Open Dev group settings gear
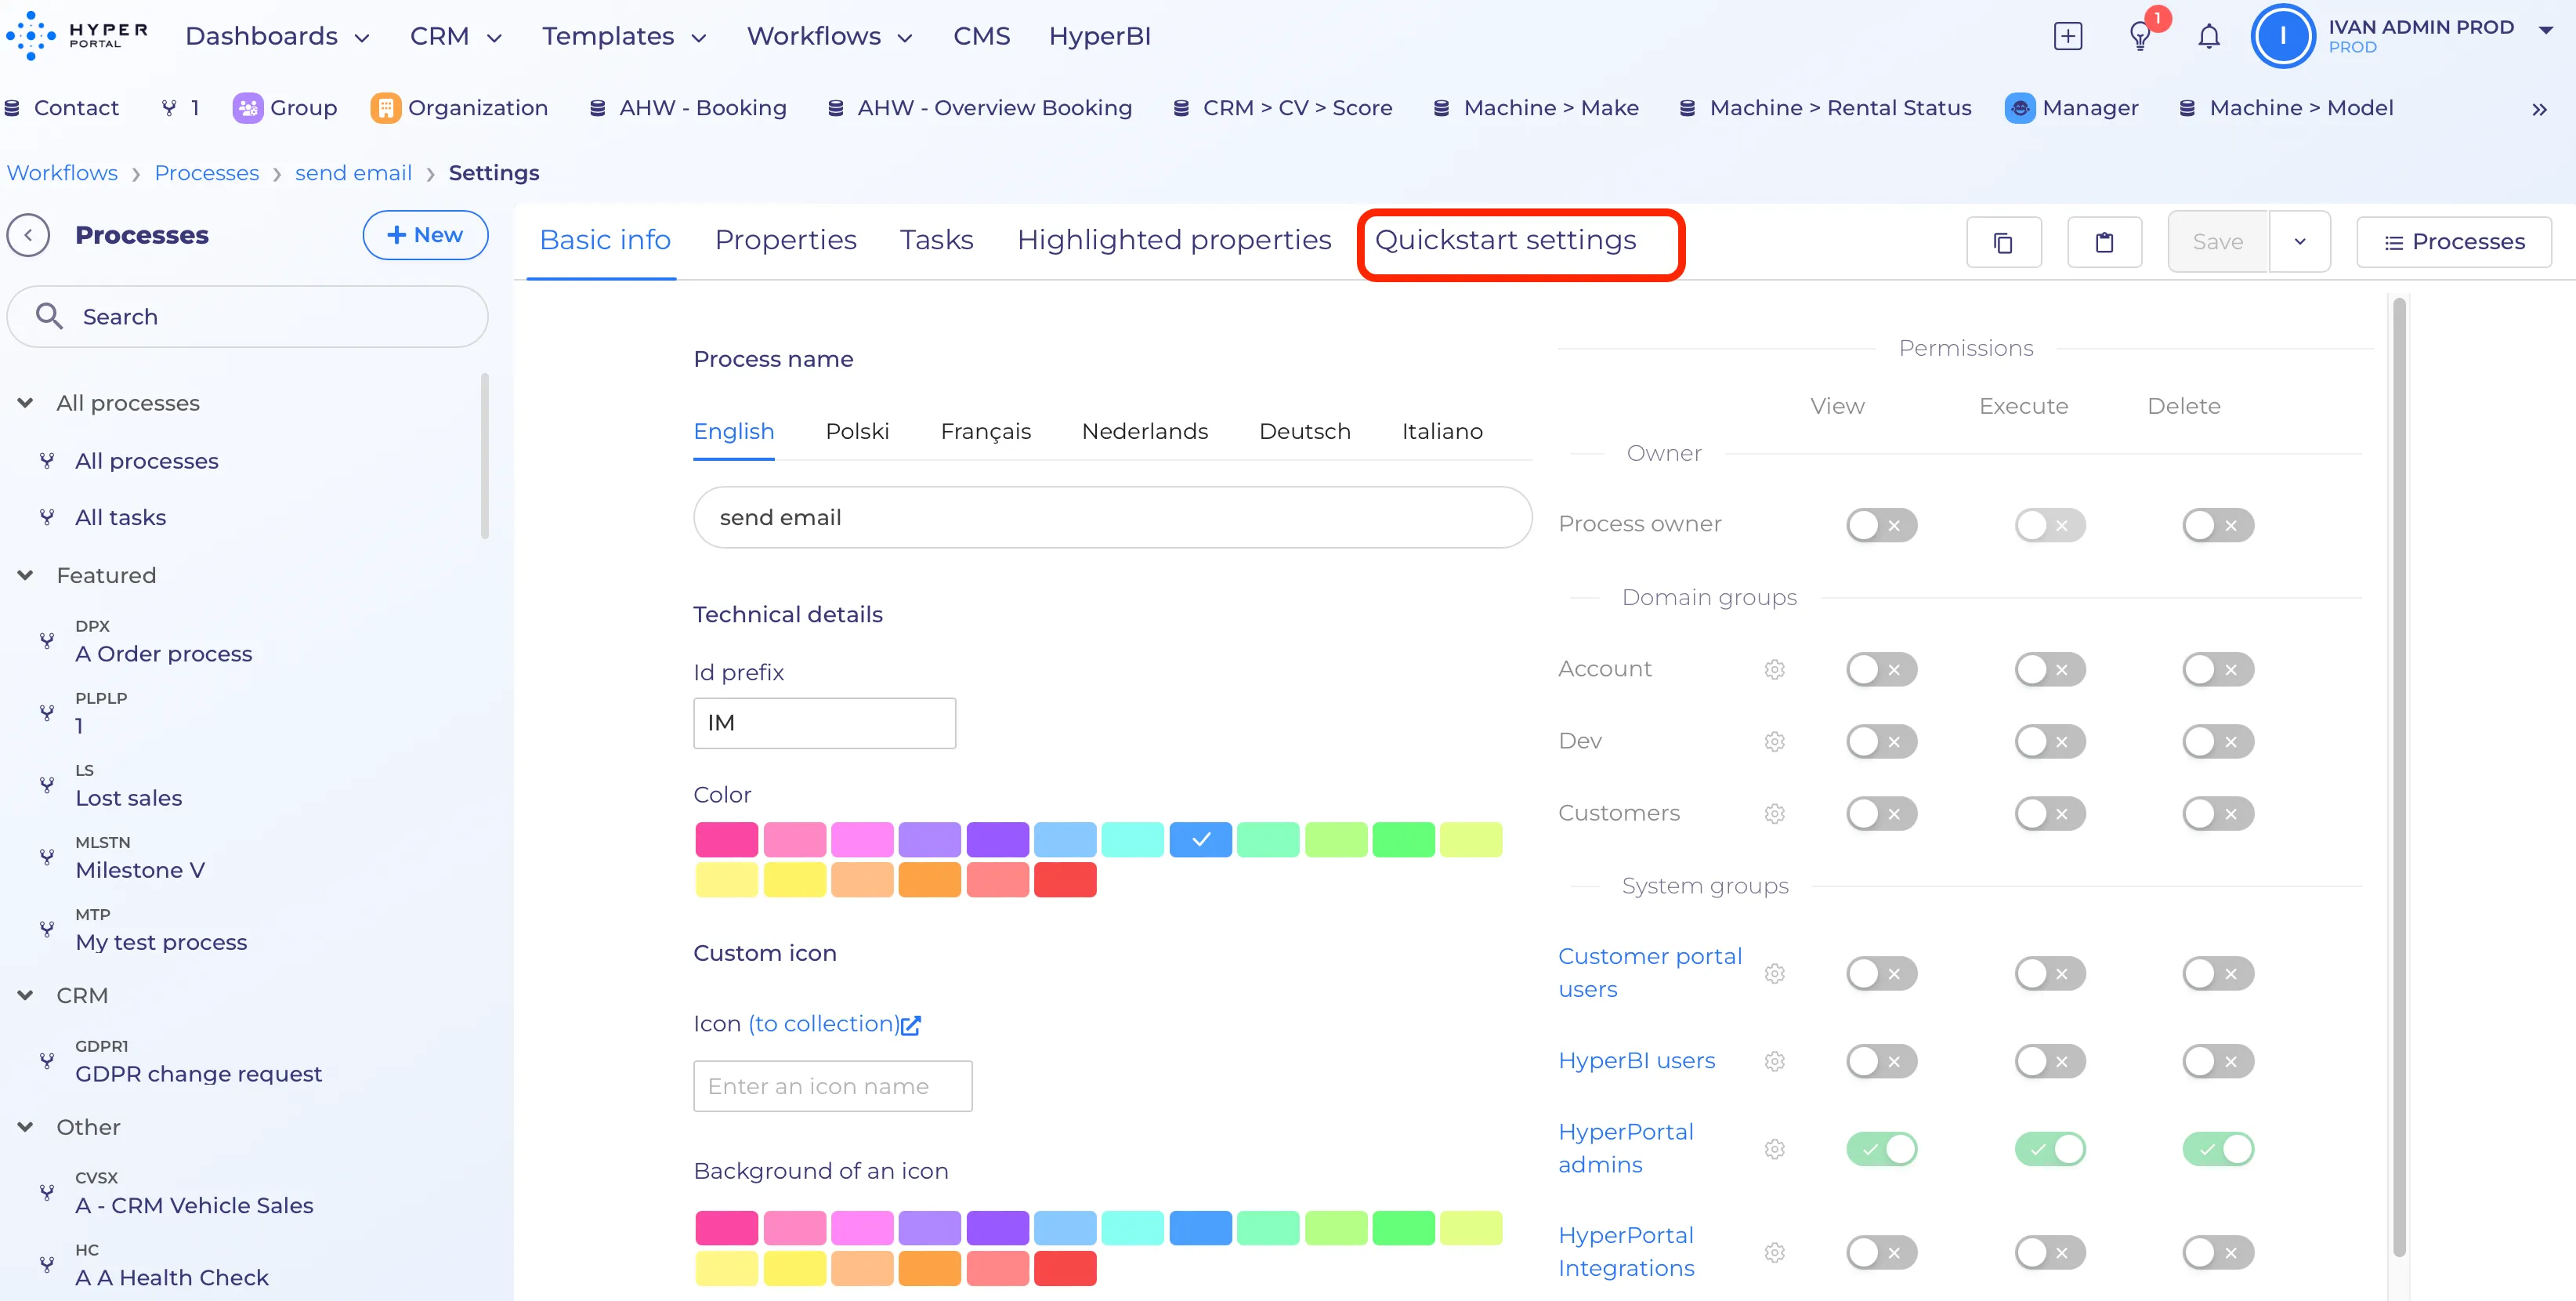The image size is (2576, 1301). 1774,741
